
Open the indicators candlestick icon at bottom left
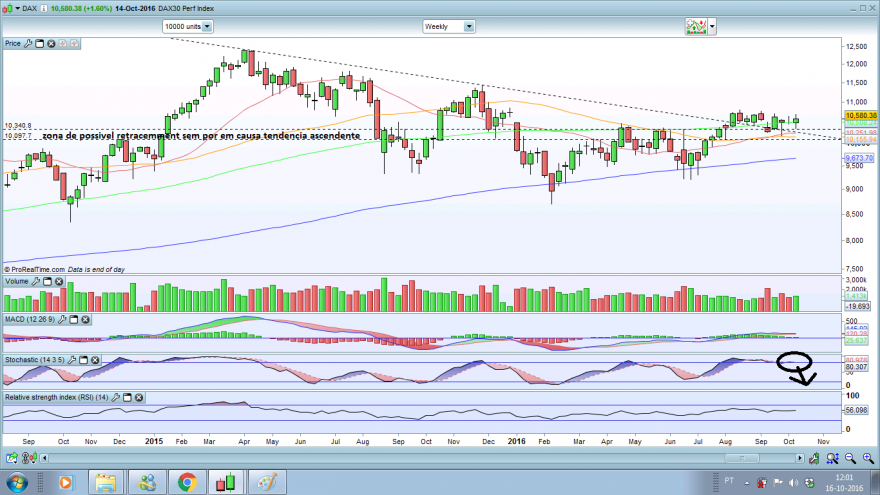pos(29,459)
